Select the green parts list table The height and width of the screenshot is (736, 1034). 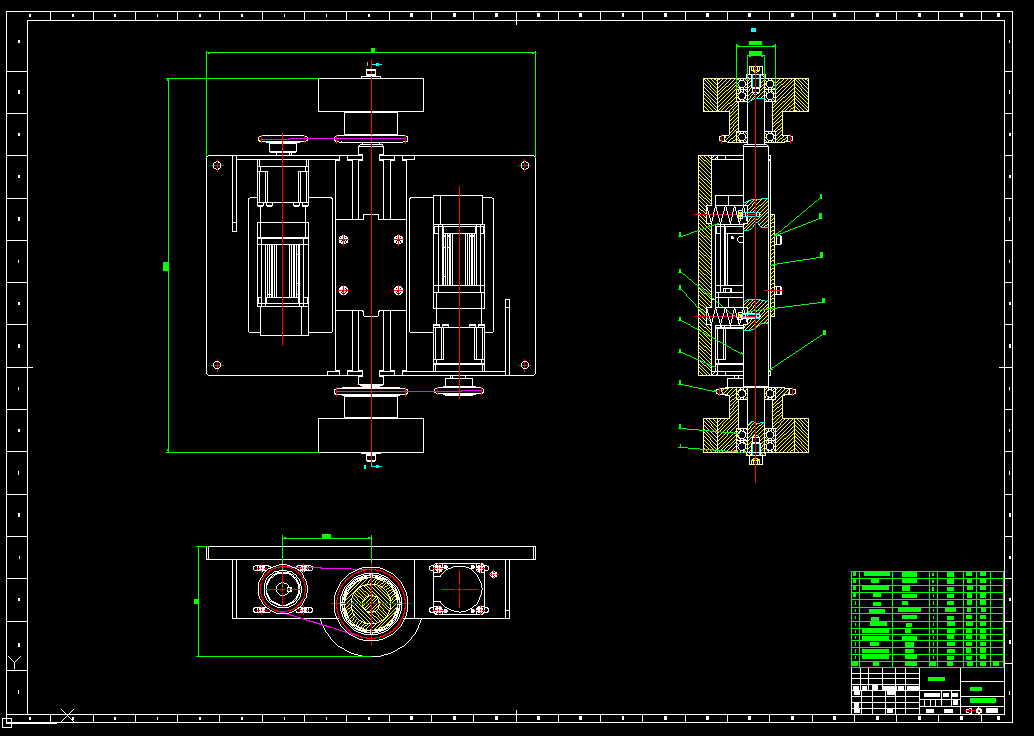coord(928,619)
